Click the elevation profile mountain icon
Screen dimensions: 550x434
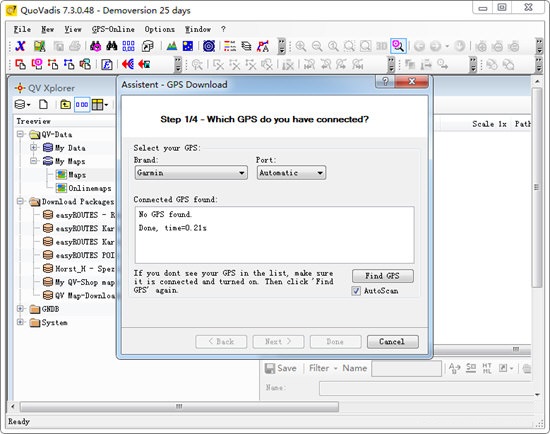[x=172, y=46]
